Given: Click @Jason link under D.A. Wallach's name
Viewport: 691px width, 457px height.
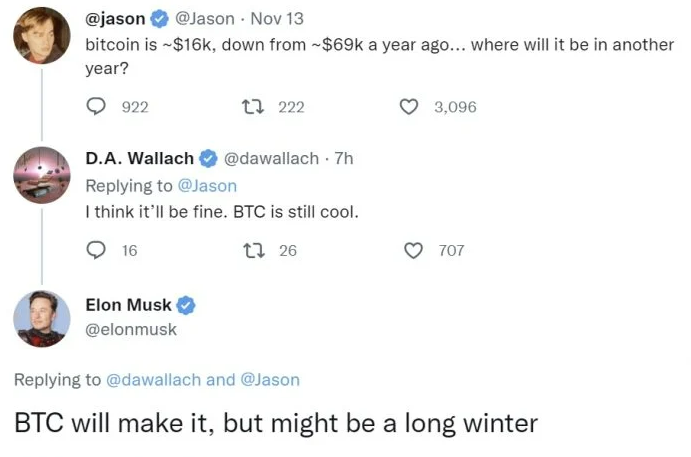Looking at the screenshot, I should pos(207,185).
